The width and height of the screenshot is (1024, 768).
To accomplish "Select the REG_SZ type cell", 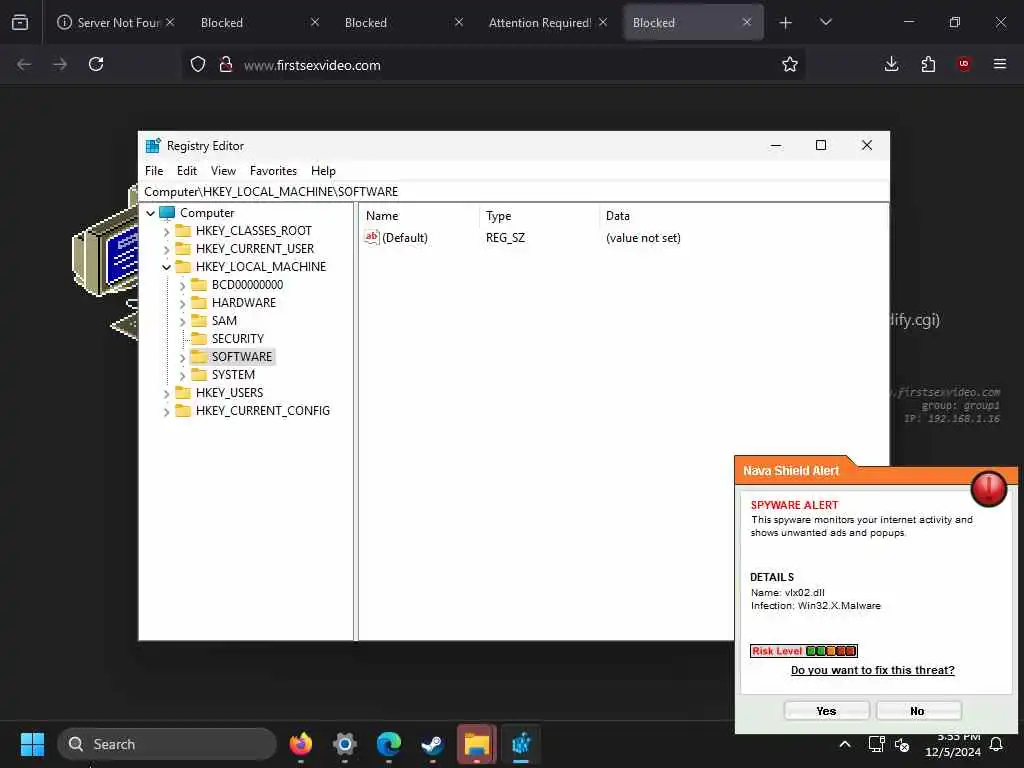I will tap(505, 238).
